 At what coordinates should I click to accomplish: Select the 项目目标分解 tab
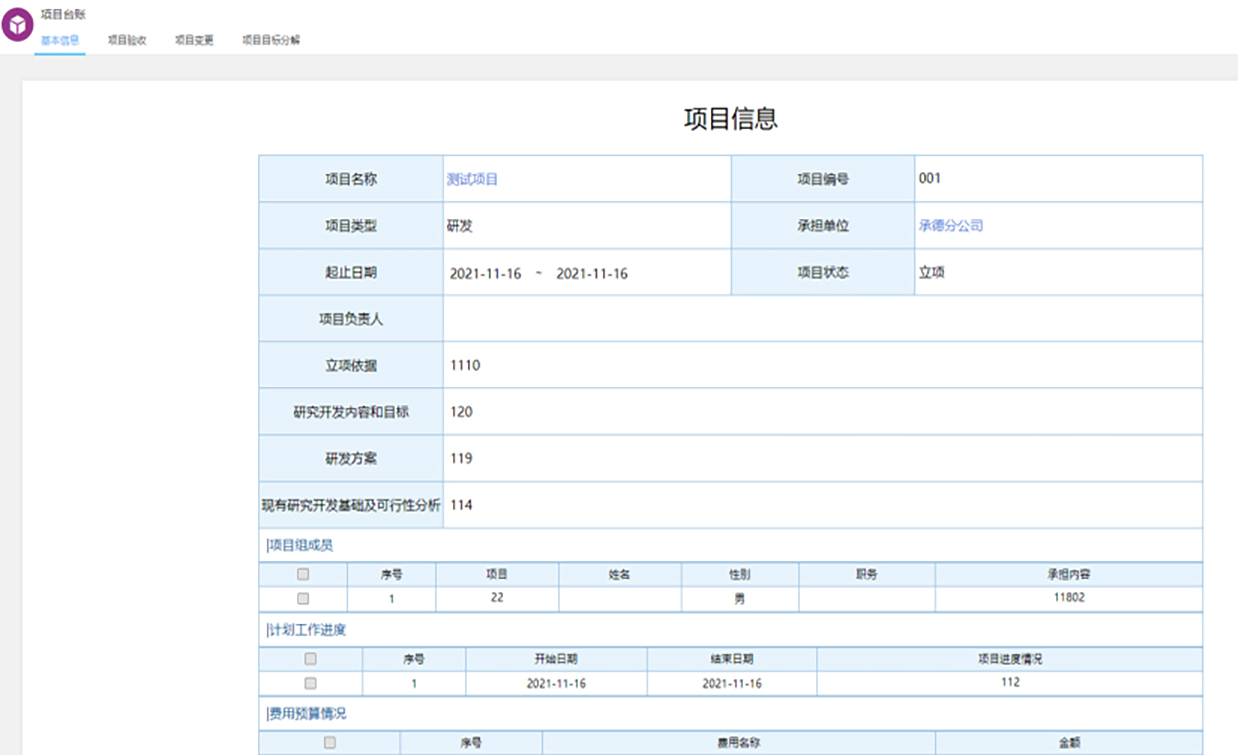pyautogui.click(x=271, y=41)
